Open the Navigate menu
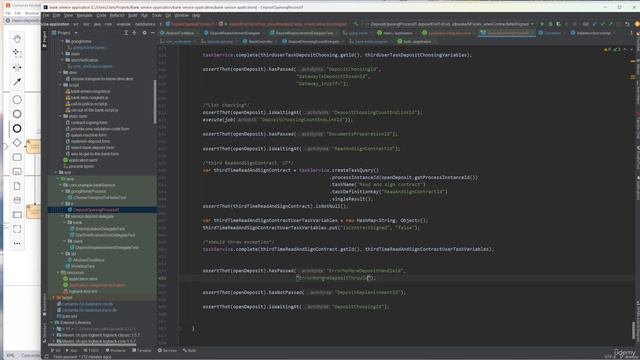The width and height of the screenshot is (640, 360). coord(84,16)
